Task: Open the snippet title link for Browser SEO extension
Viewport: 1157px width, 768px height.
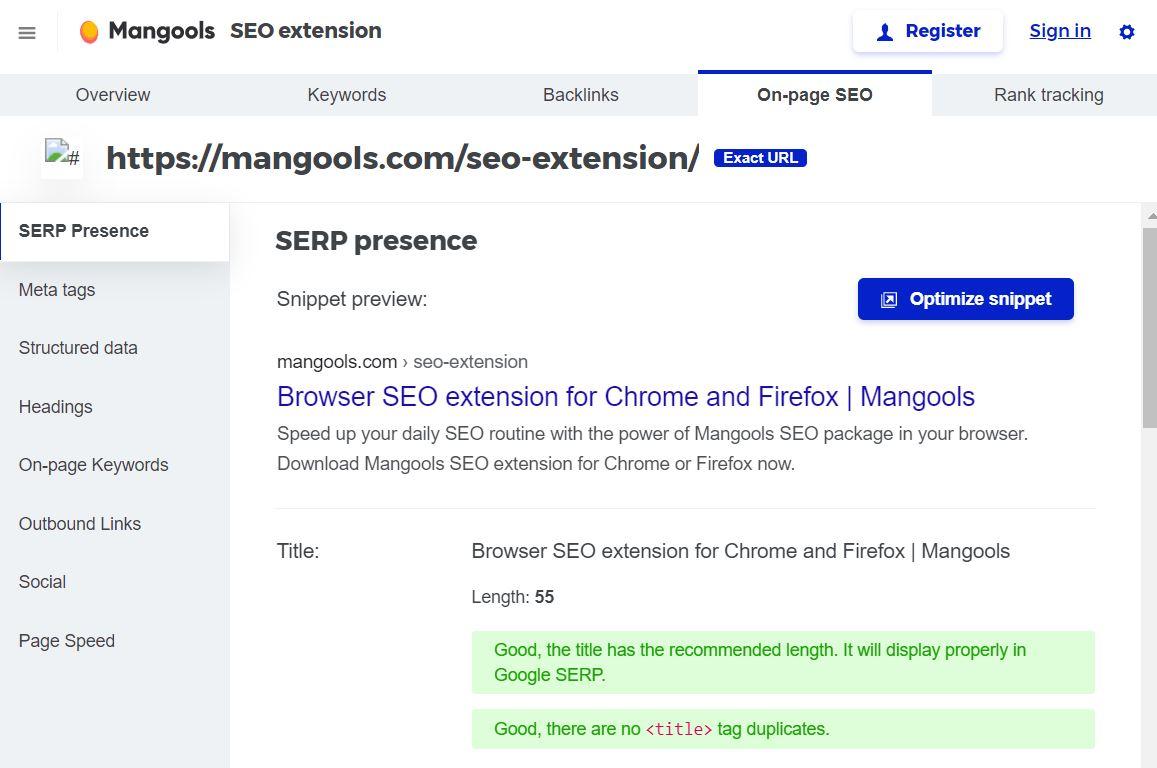Action: click(x=626, y=397)
